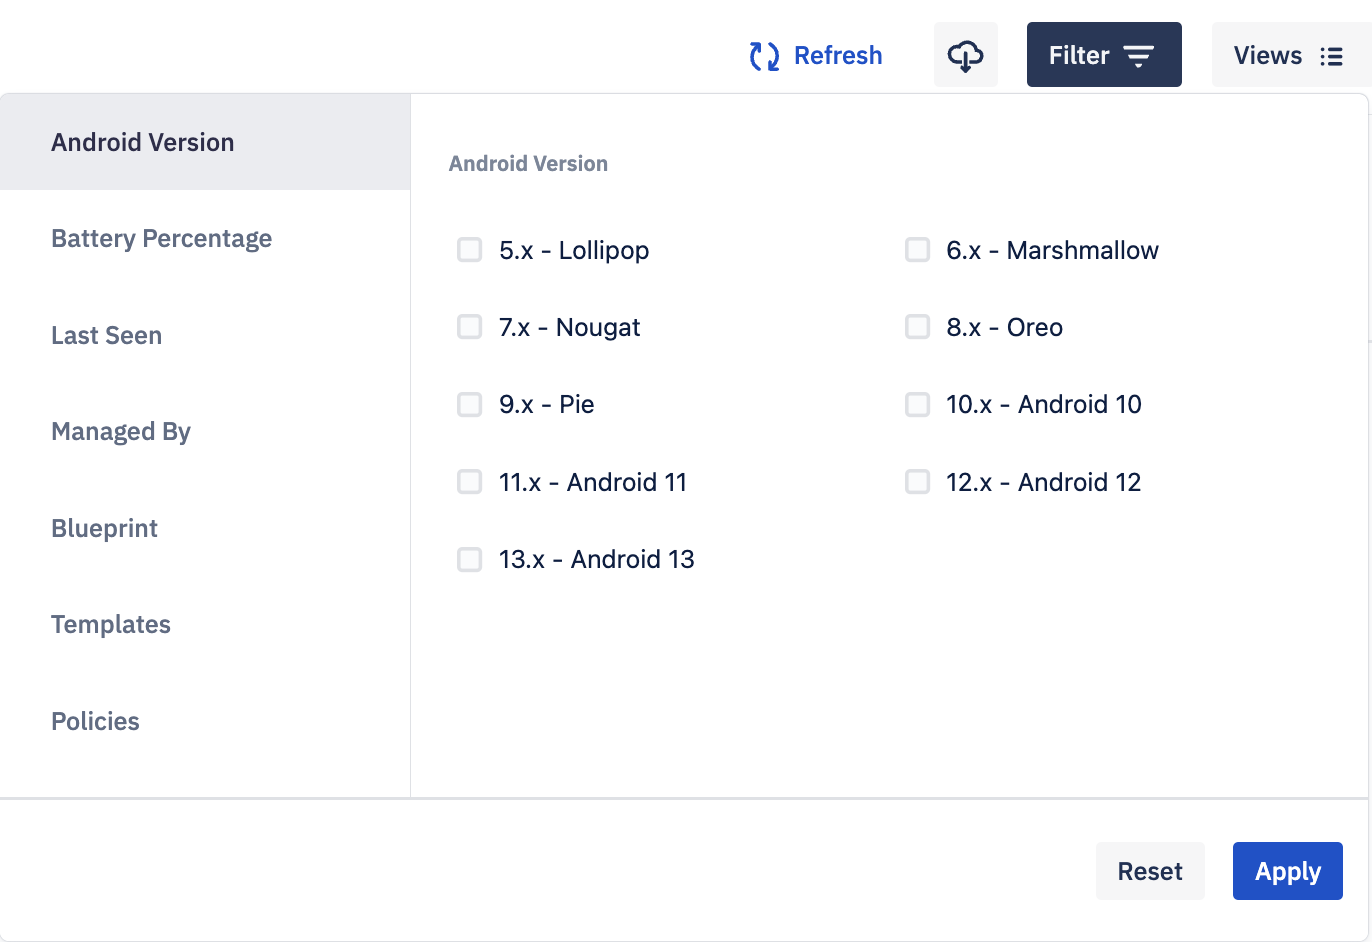Check the 11.x - Android 11 option
Screen dimensions: 1372x942
[x=470, y=482]
